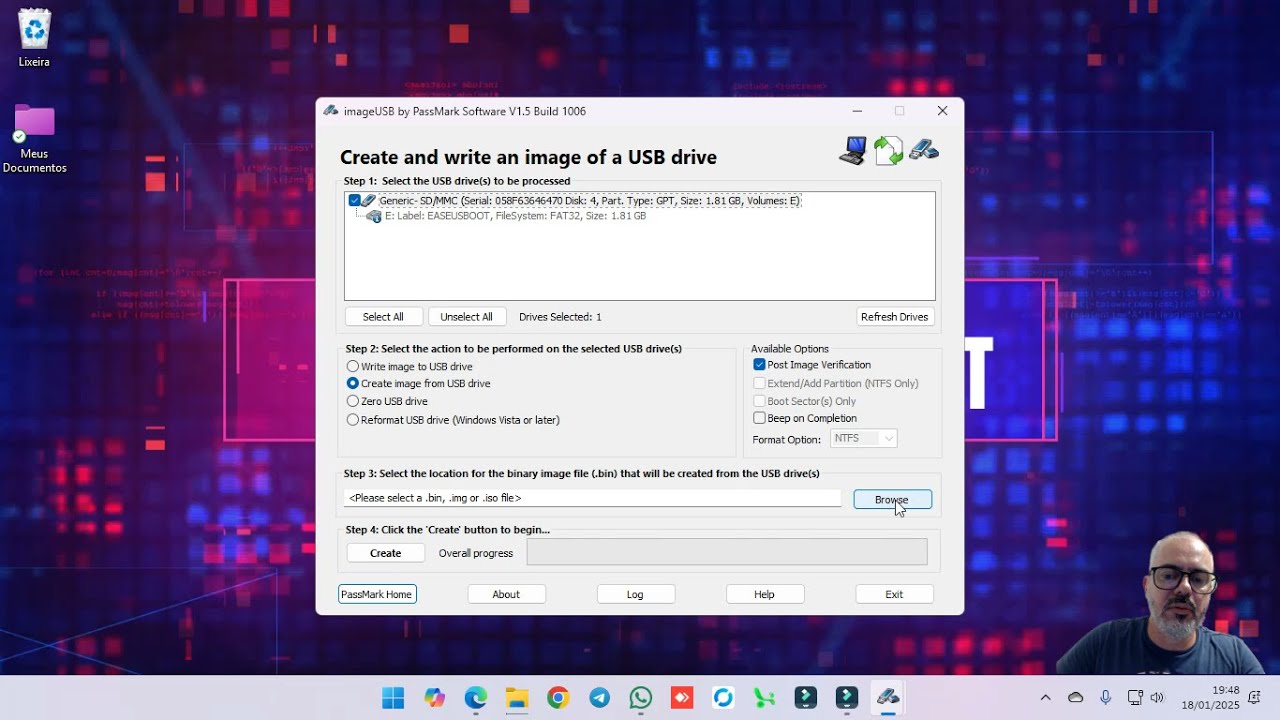This screenshot has width=1280, height=720.
Task: Toggle Beep on Completion checkbox
Action: point(759,418)
